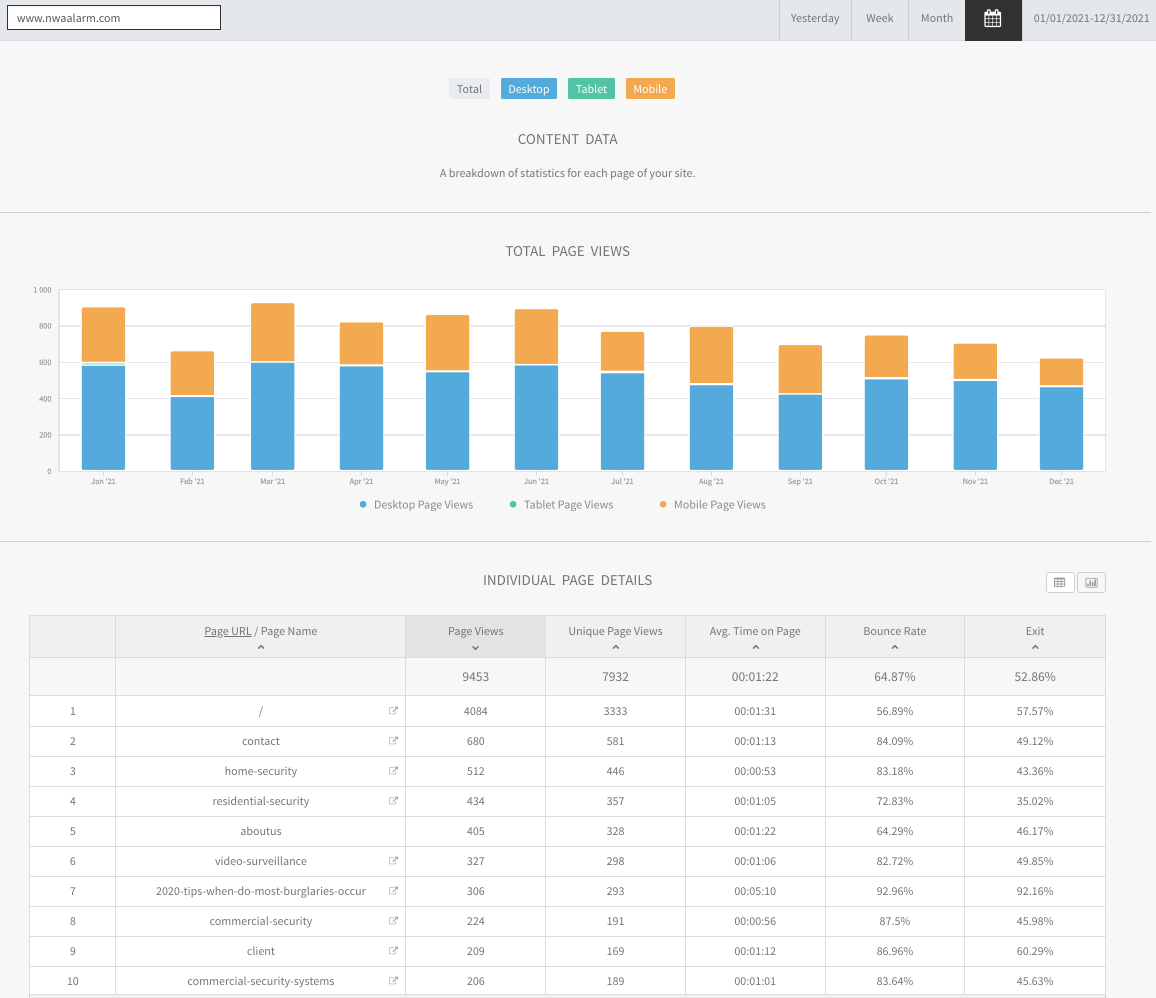
Task: Click the March '21 mobile bar segment
Action: (x=272, y=332)
